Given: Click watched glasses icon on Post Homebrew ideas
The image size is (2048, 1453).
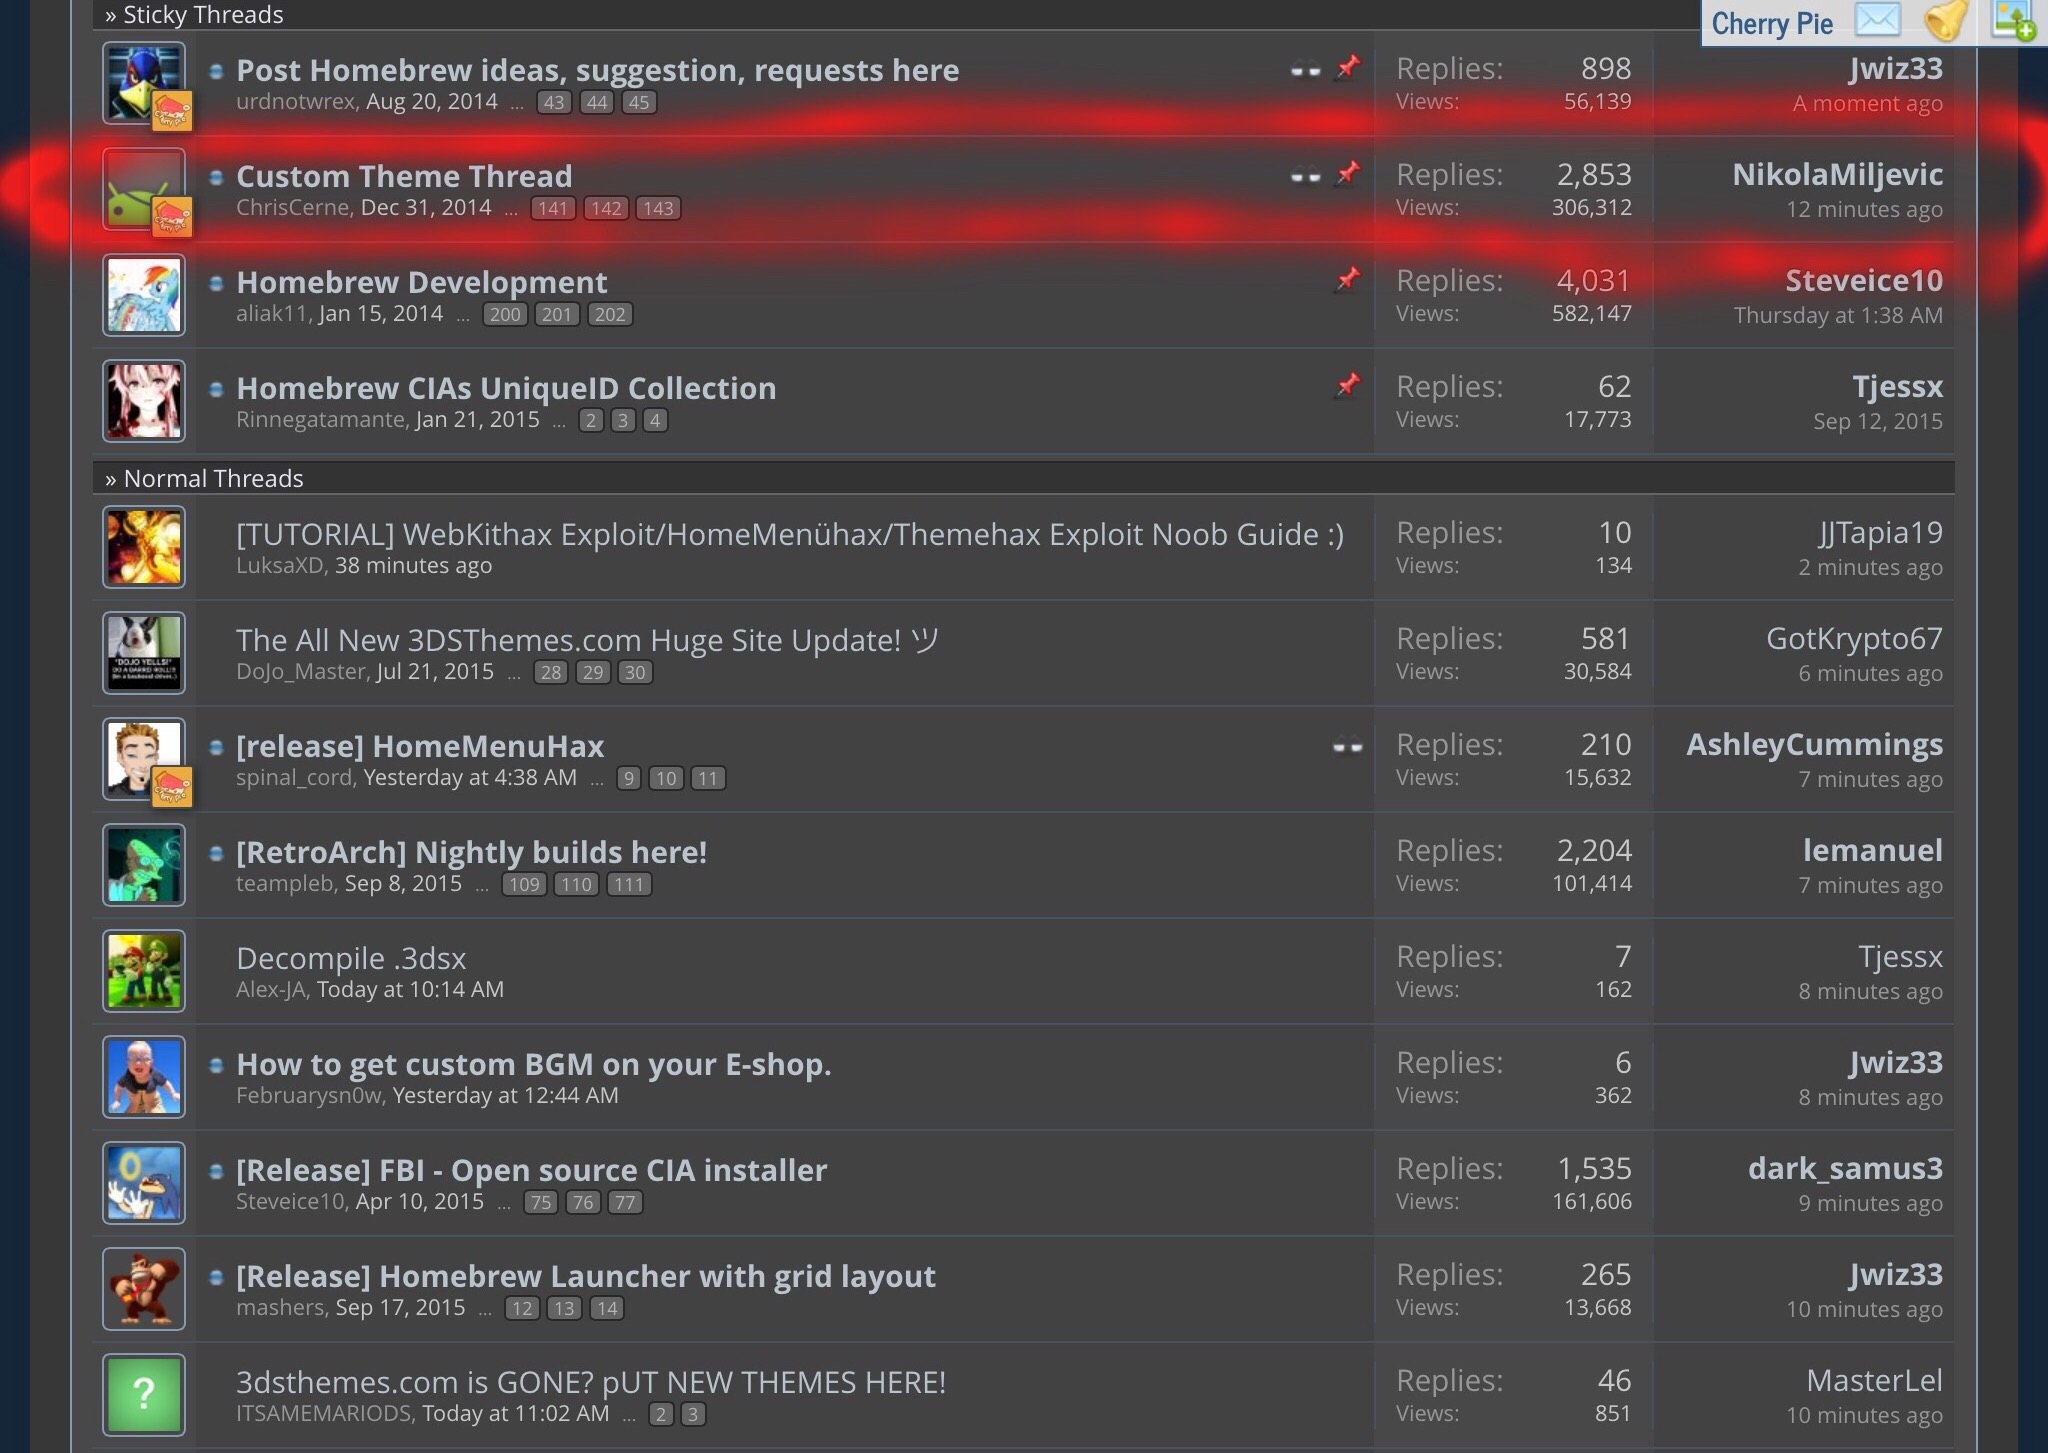Looking at the screenshot, I should (x=1305, y=70).
